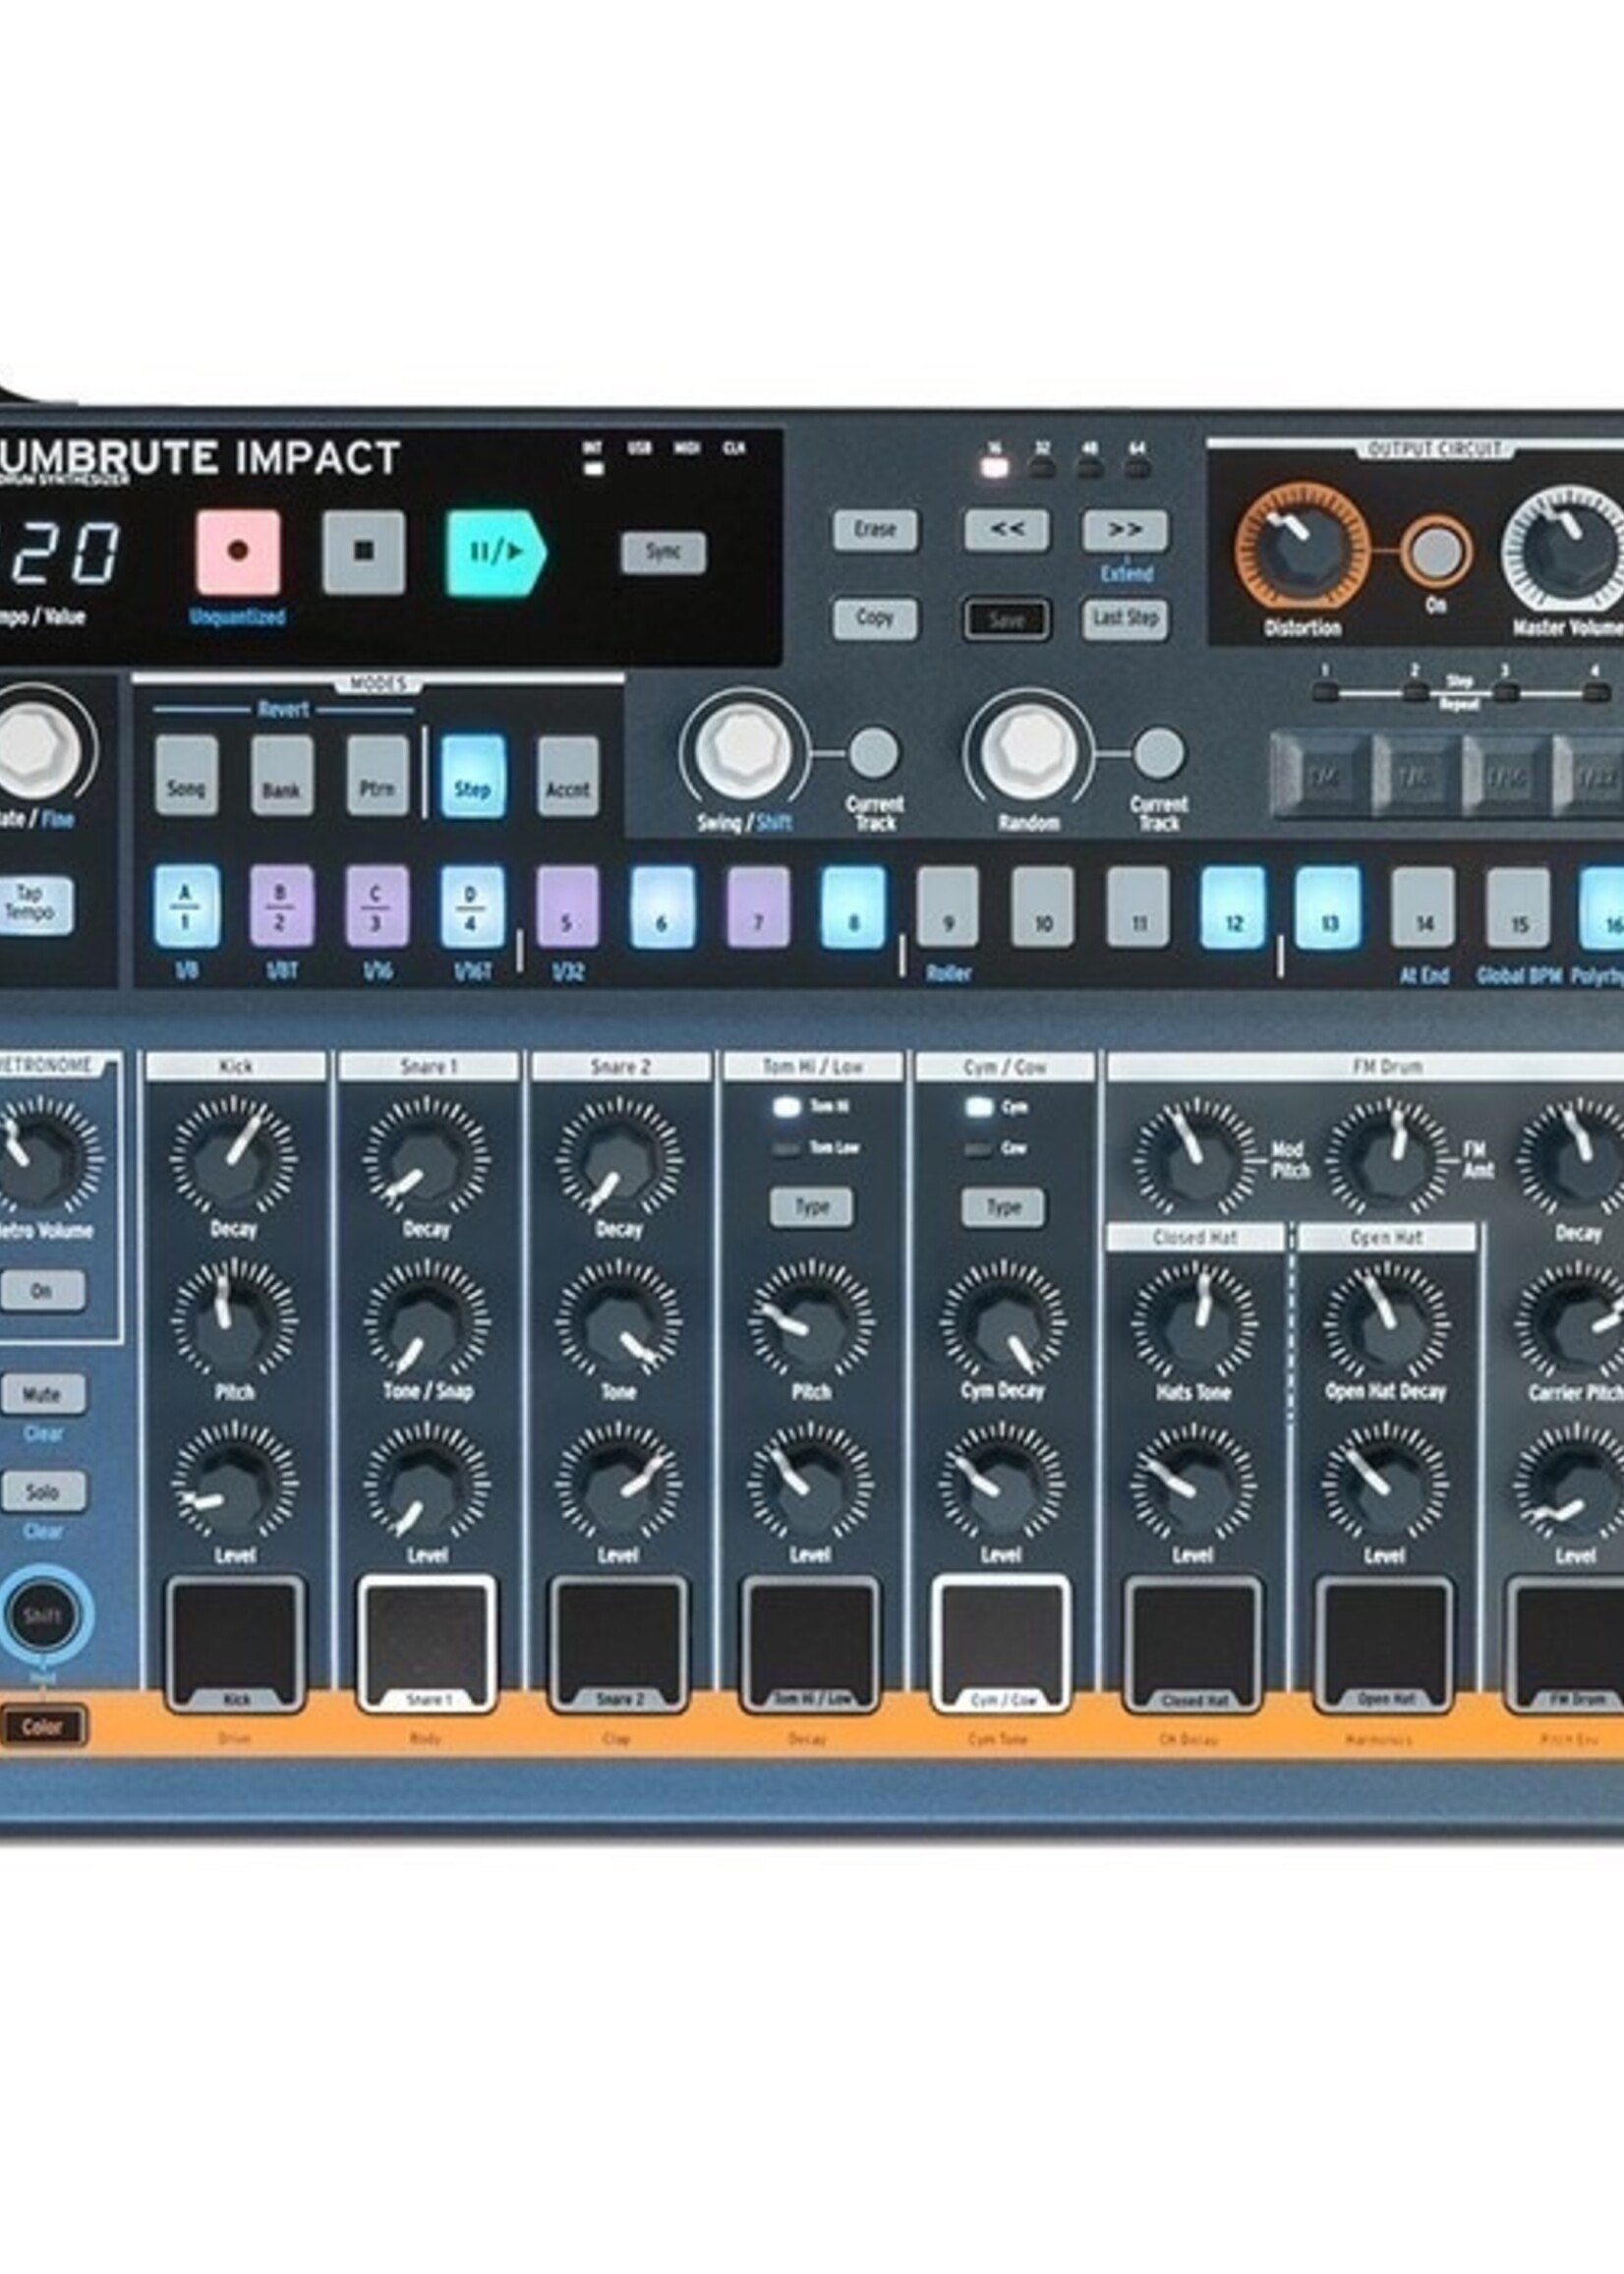Toggle sequencer step 6
Image resolution: width=1624 pixels, height=2274 pixels.
(662, 907)
